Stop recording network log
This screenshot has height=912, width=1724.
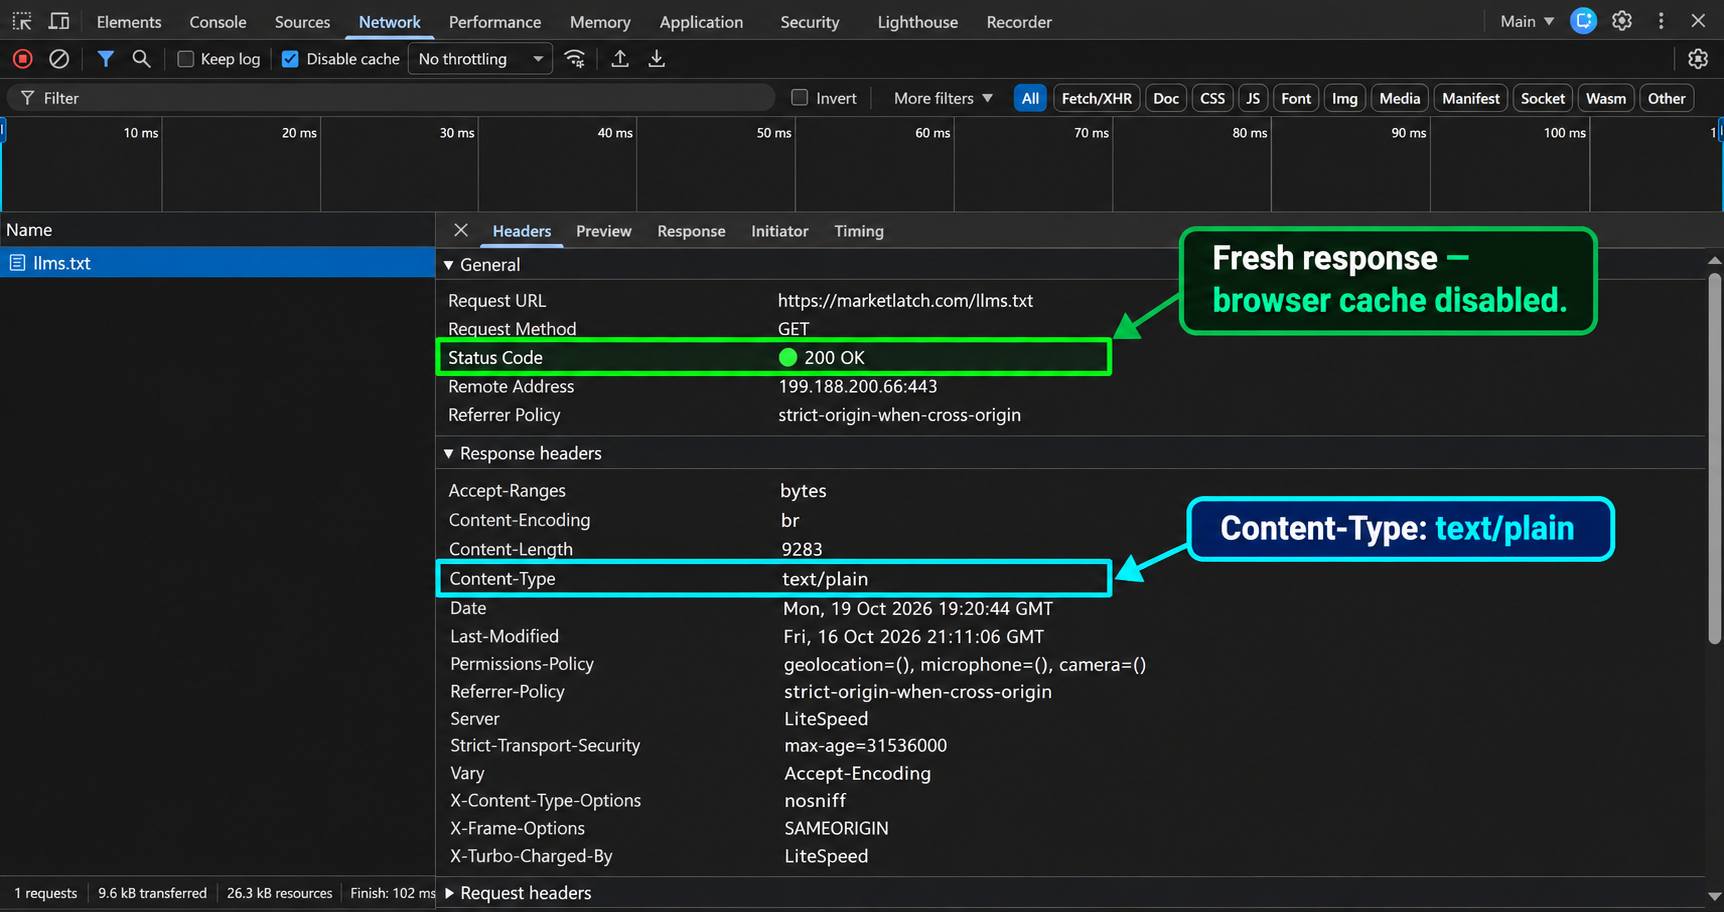coord(23,59)
